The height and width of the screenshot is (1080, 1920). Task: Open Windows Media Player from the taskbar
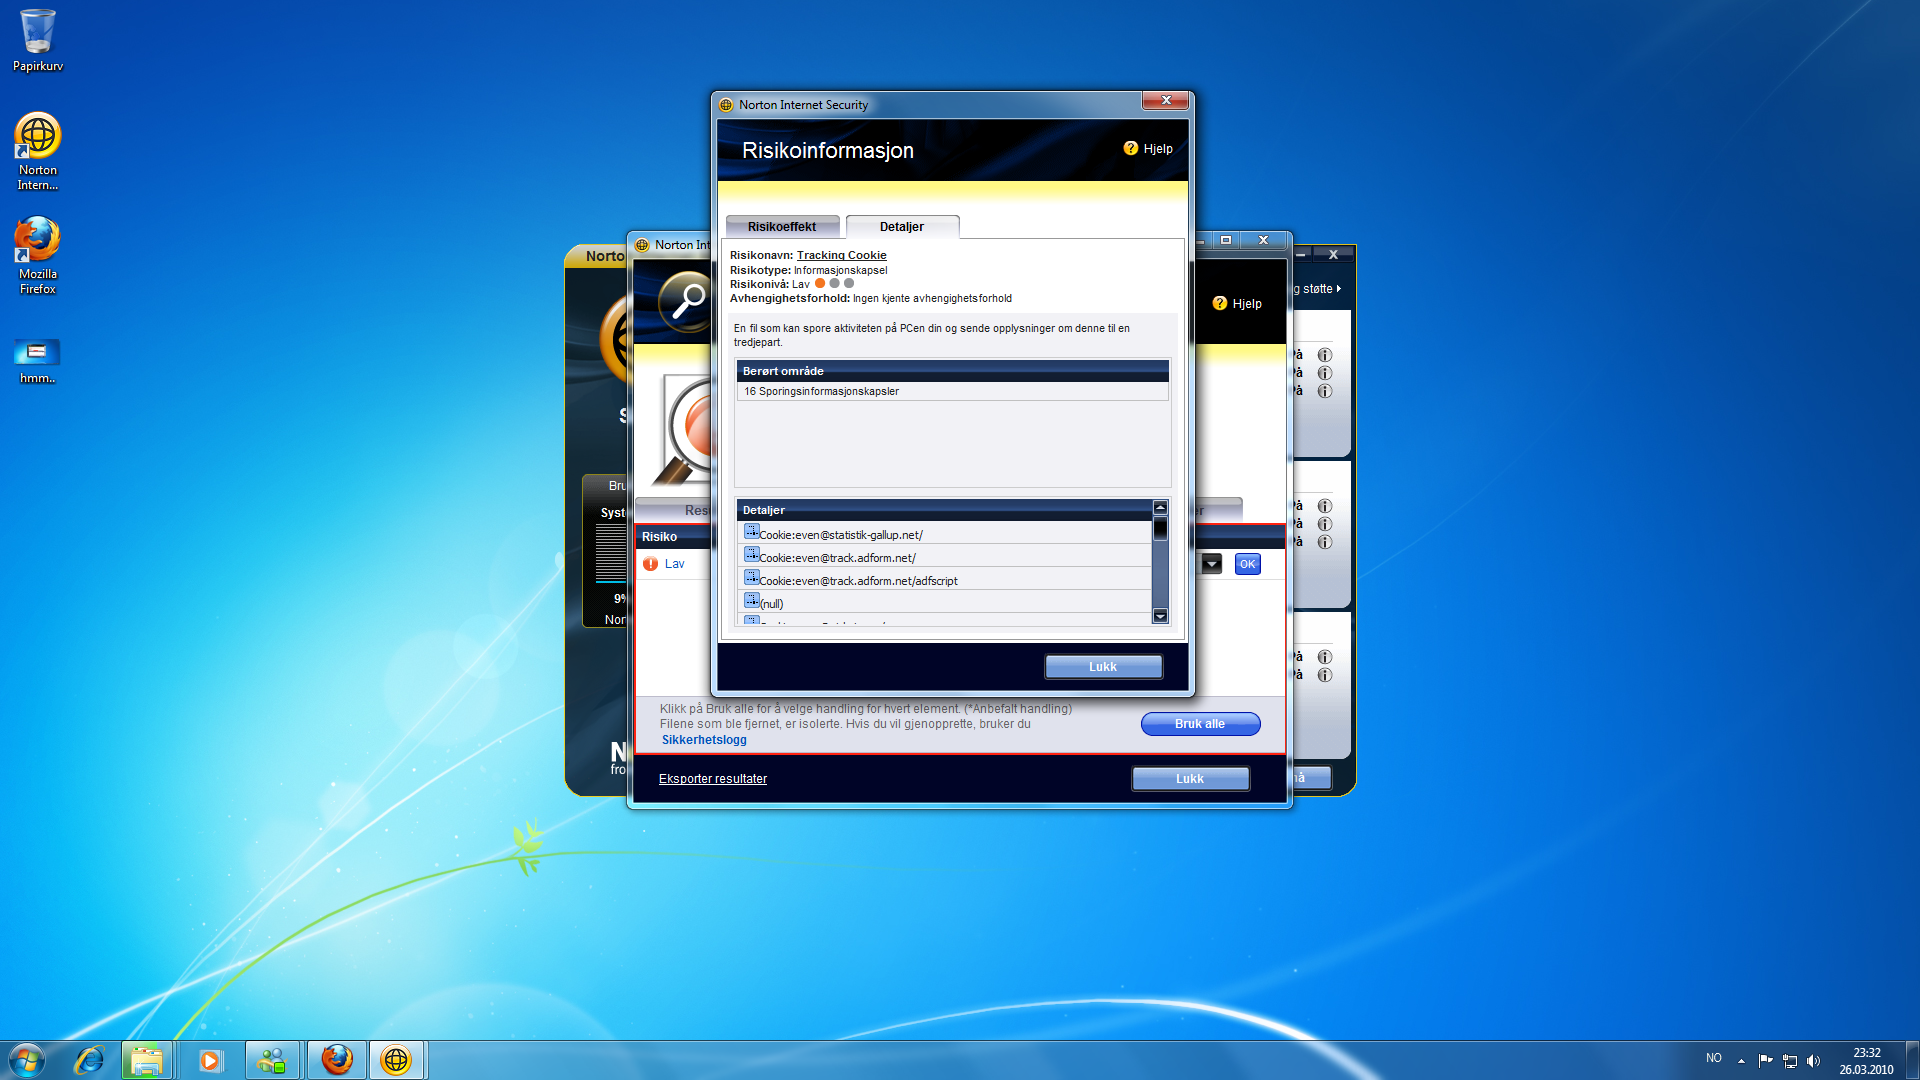209,1060
